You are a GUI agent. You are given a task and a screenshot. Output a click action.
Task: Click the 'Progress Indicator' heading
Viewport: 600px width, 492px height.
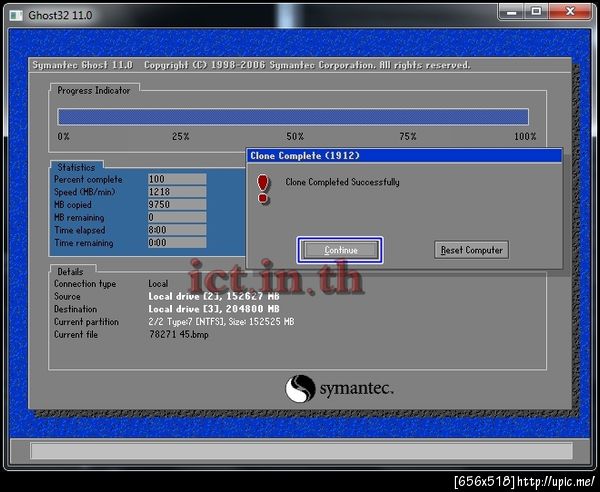coord(94,91)
